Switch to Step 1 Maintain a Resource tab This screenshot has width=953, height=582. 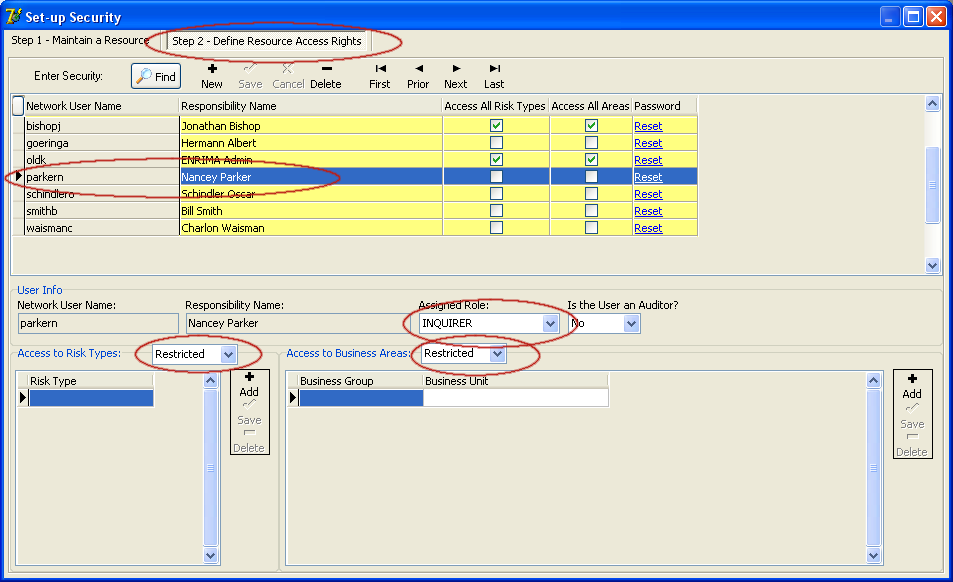click(x=79, y=41)
